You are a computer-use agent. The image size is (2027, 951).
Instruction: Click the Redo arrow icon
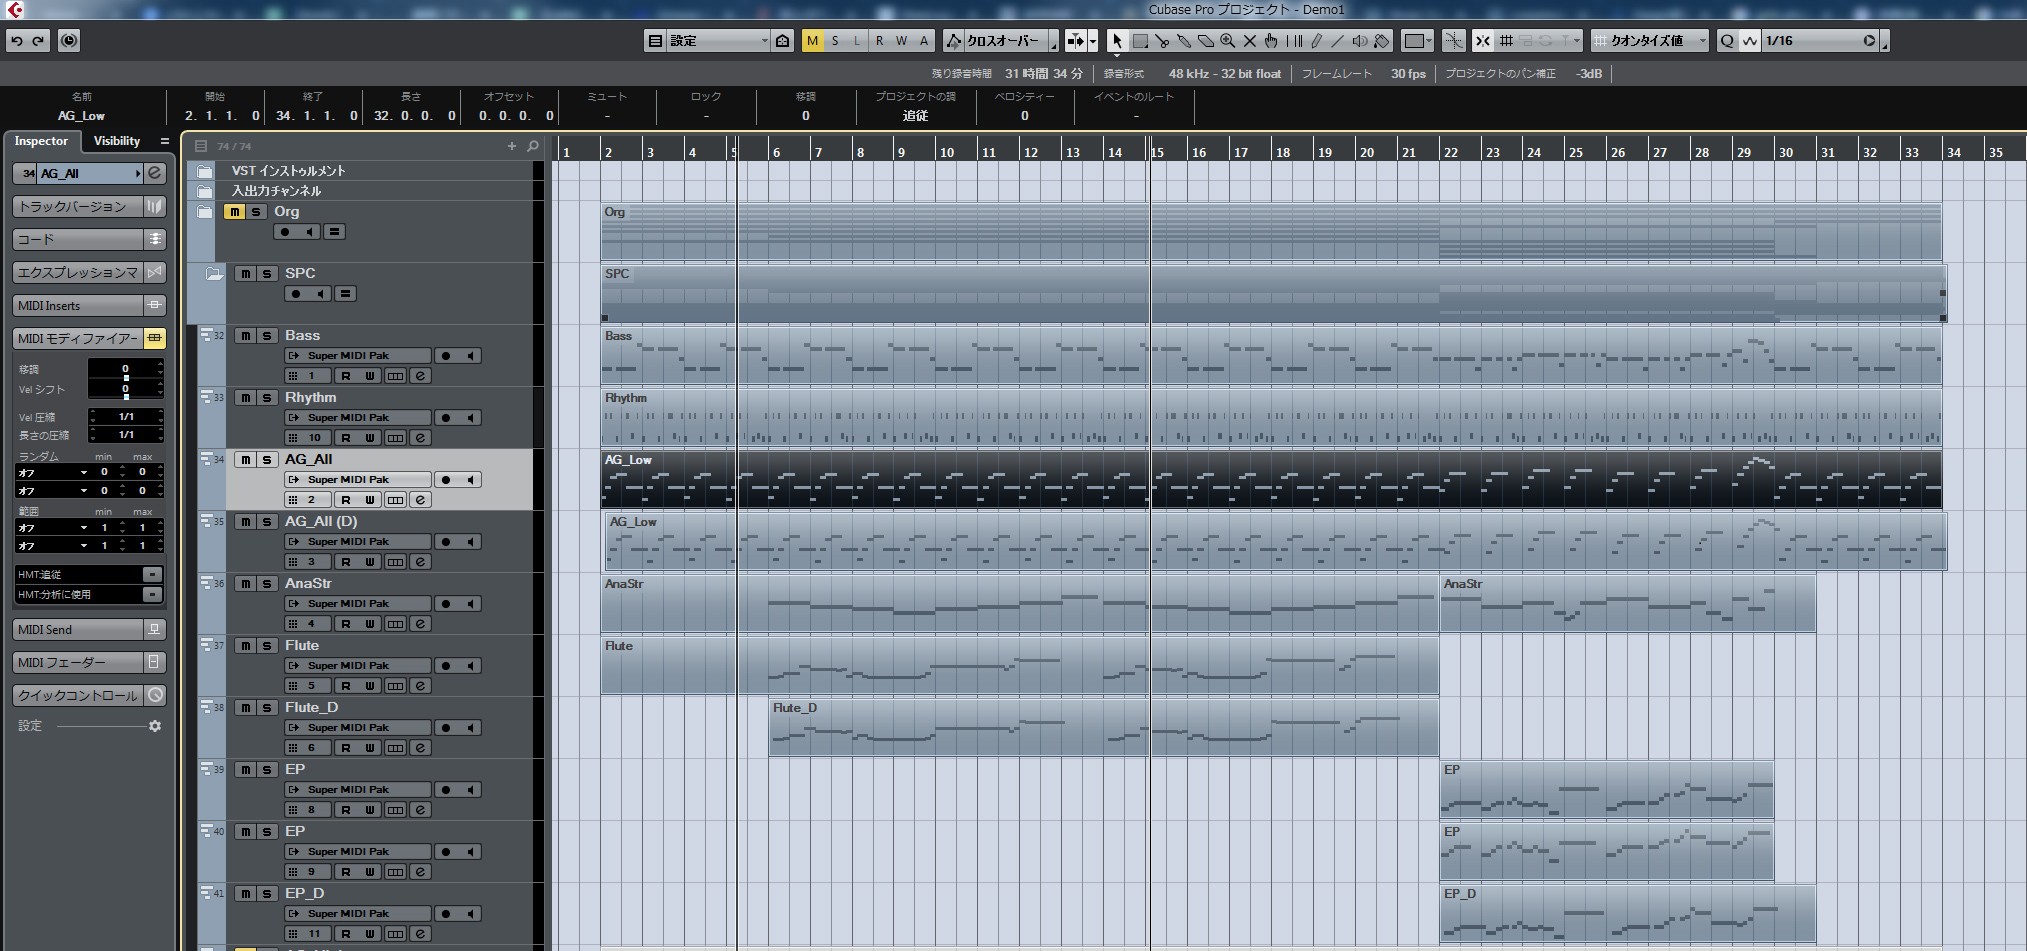39,41
